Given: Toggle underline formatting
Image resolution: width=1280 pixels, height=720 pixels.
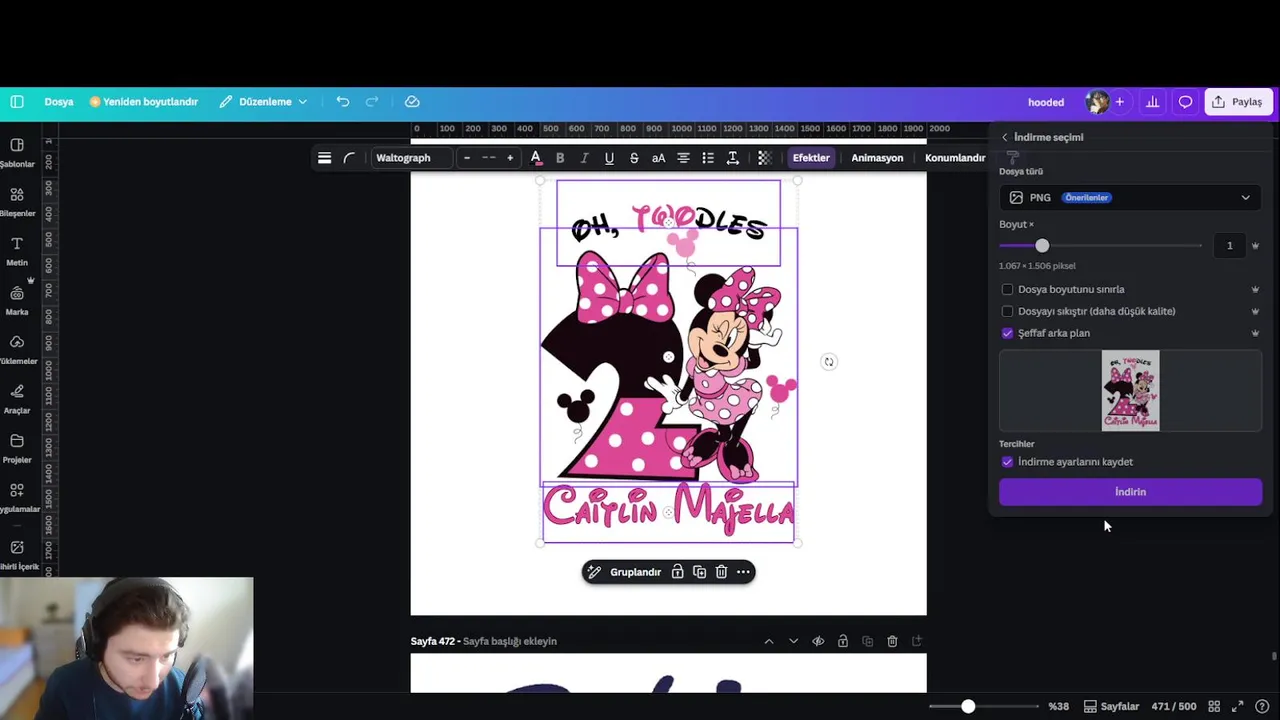Looking at the screenshot, I should tap(609, 158).
